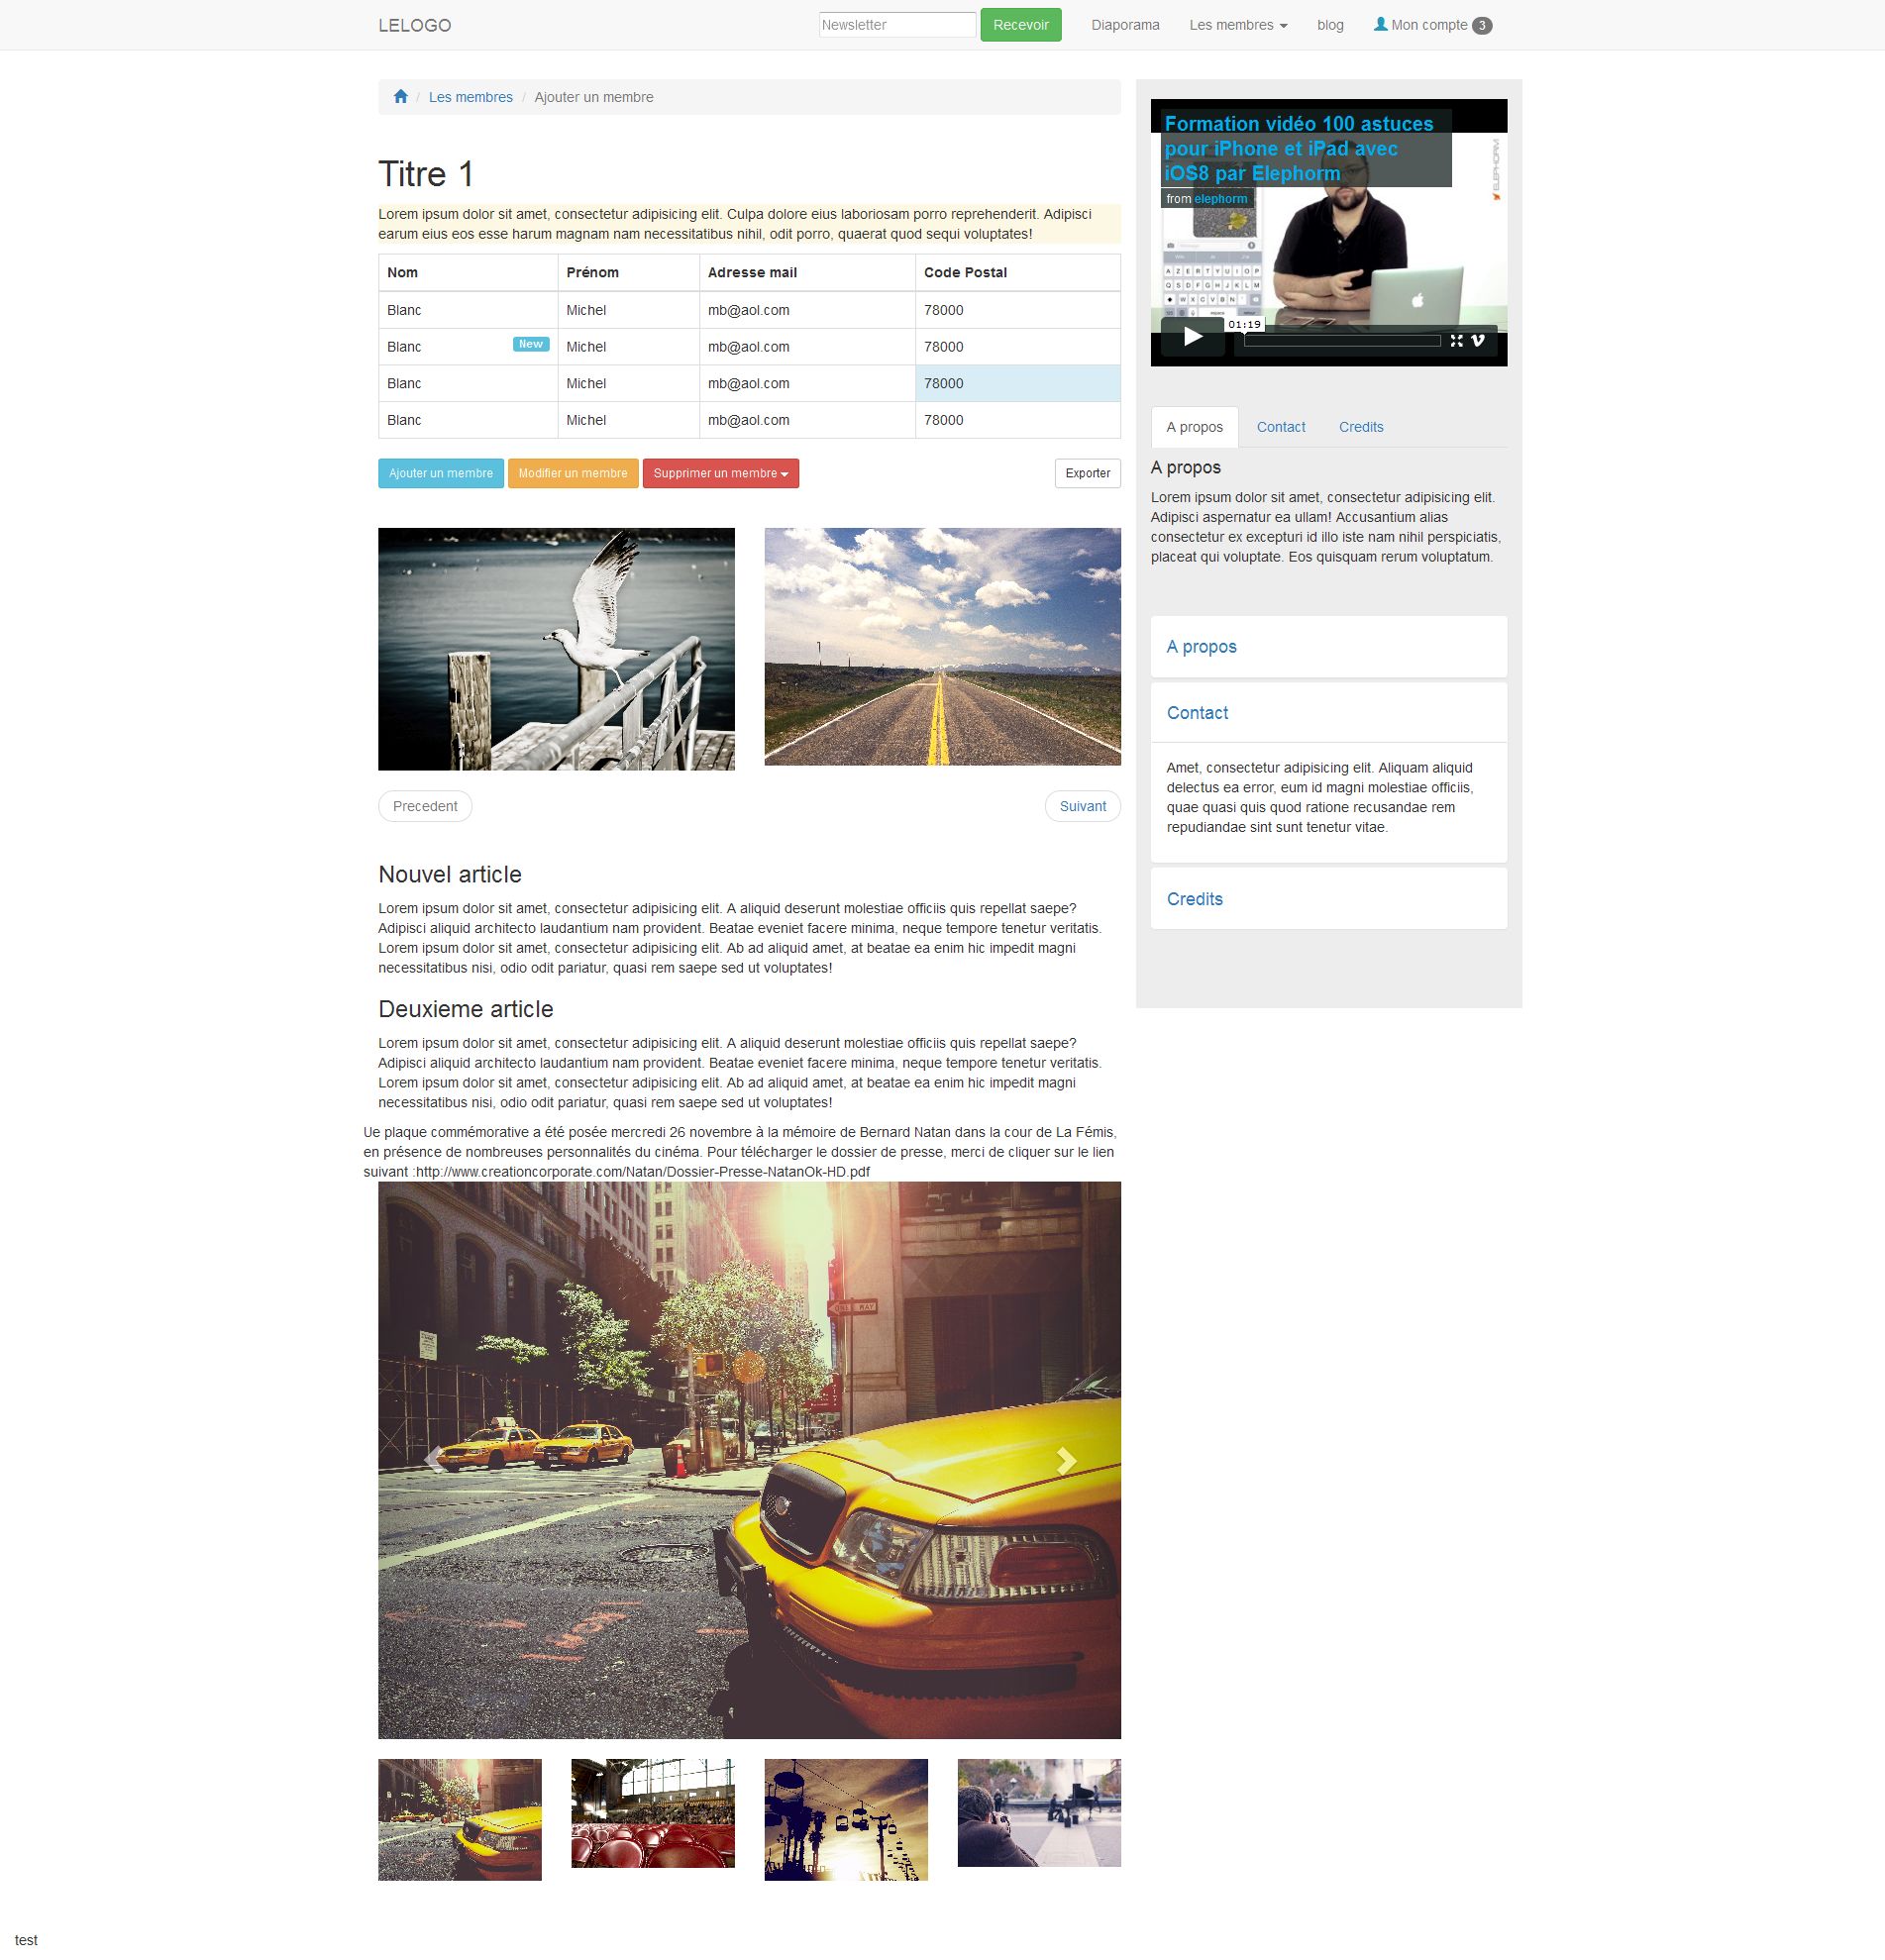Open the highway road photo
Screen dimensions: 1885x1960
click(x=942, y=647)
